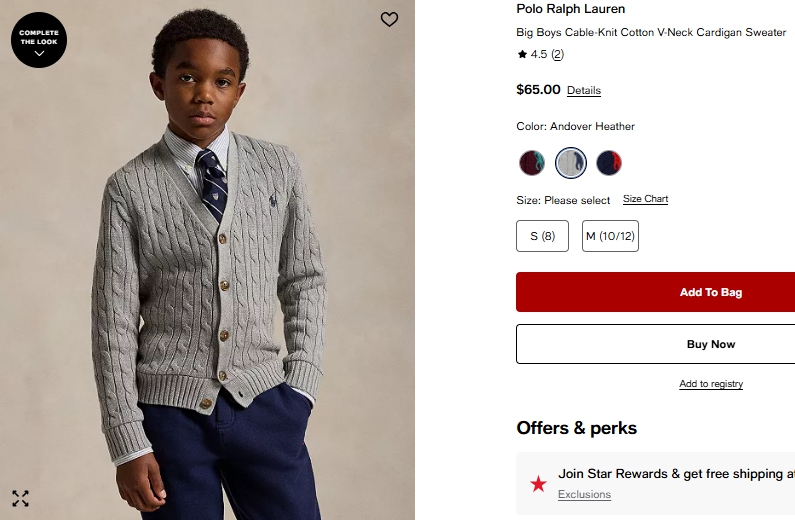Favorite the cardigan with the heart icon

tap(389, 19)
